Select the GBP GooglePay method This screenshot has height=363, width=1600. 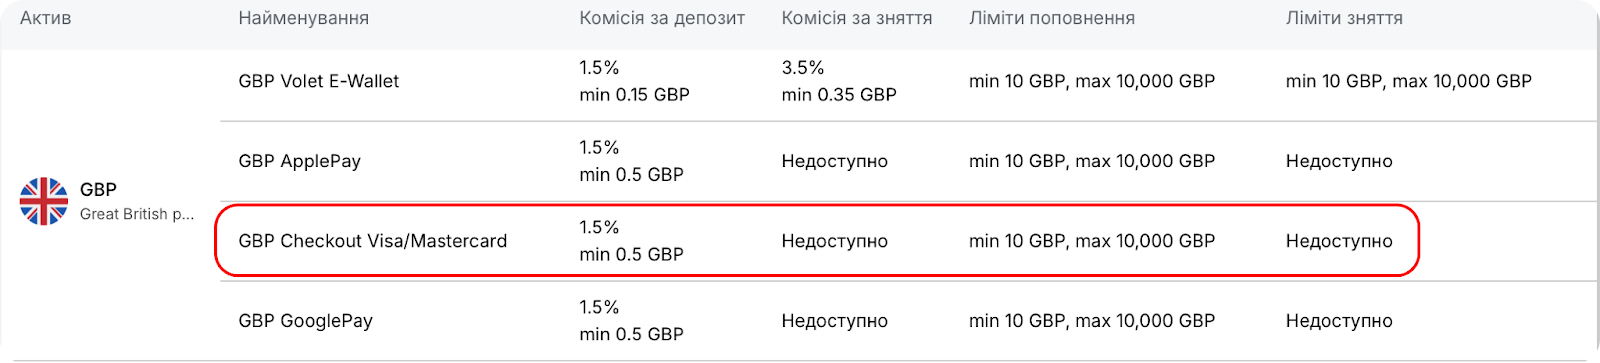[305, 321]
